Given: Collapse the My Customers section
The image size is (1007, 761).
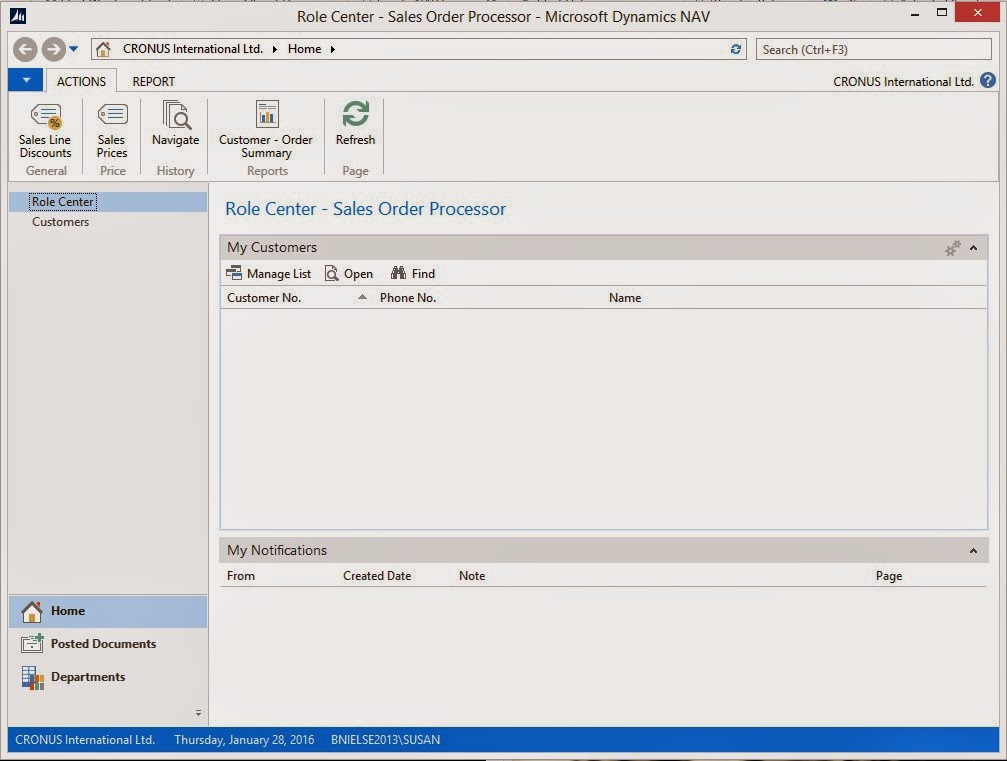Looking at the screenshot, I should (x=974, y=248).
